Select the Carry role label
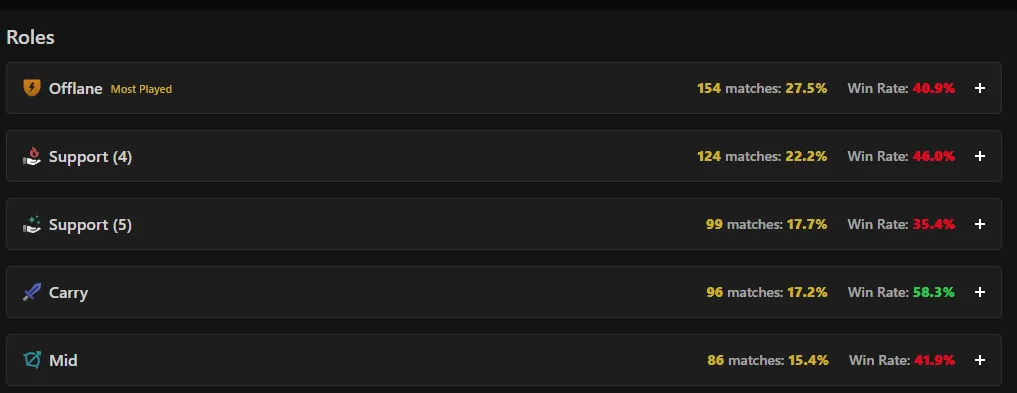Image resolution: width=1017 pixels, height=393 pixels. (x=68, y=293)
